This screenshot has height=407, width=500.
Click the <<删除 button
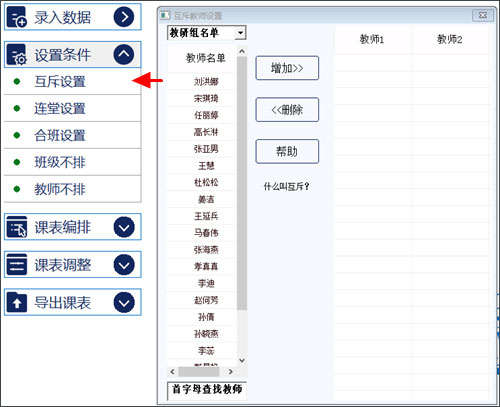click(x=287, y=110)
